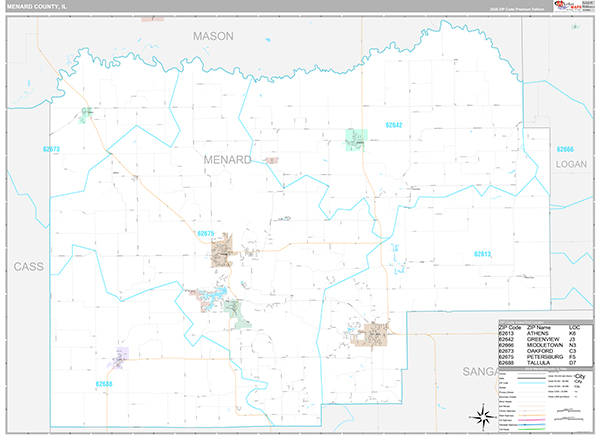Click the CASS county label
600x435 pixels.
[x=29, y=267]
